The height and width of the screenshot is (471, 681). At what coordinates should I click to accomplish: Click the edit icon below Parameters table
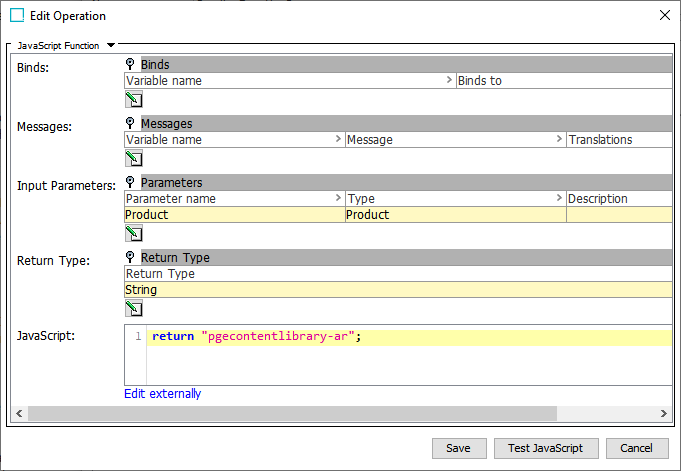tap(133, 233)
